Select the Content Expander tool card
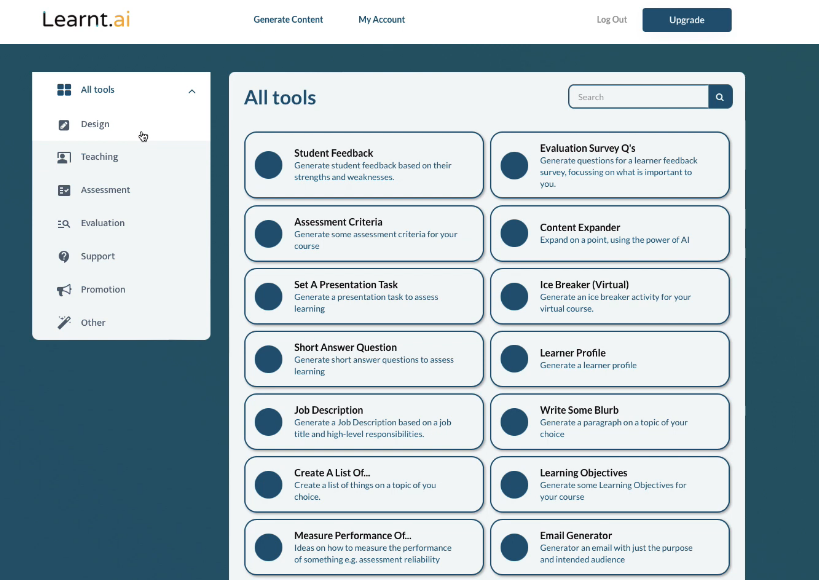The height and width of the screenshot is (580, 819). (x=610, y=233)
